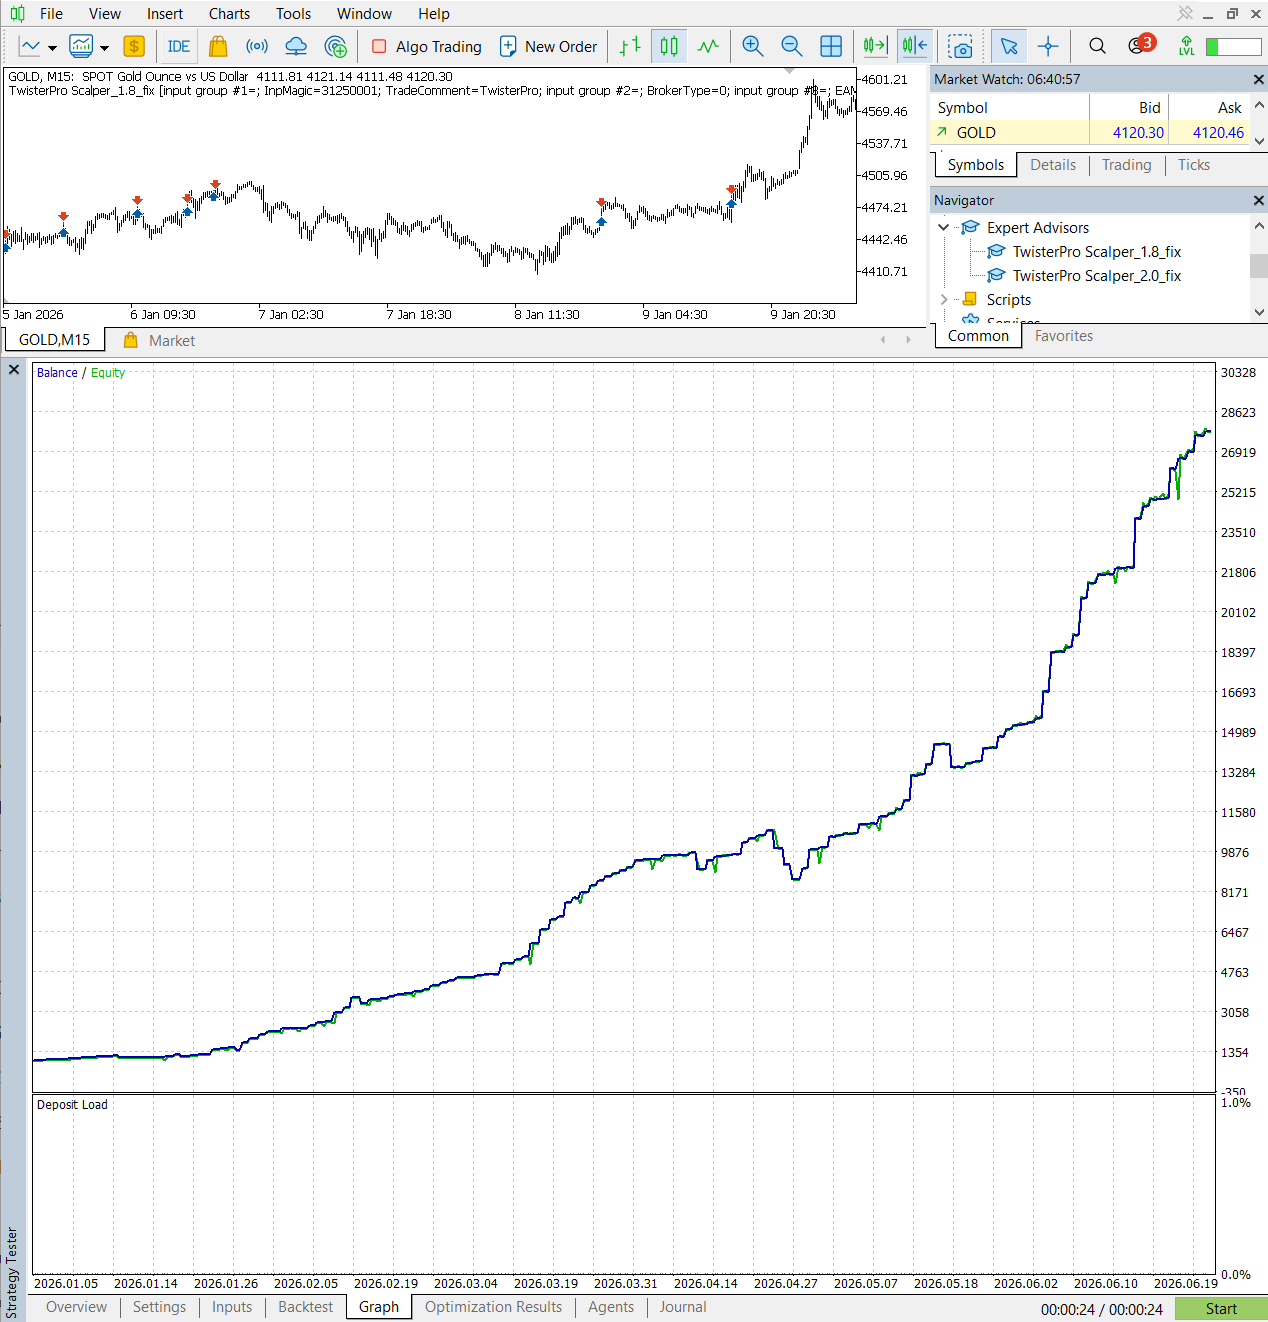Close the Strategy Tester panel

[14, 370]
